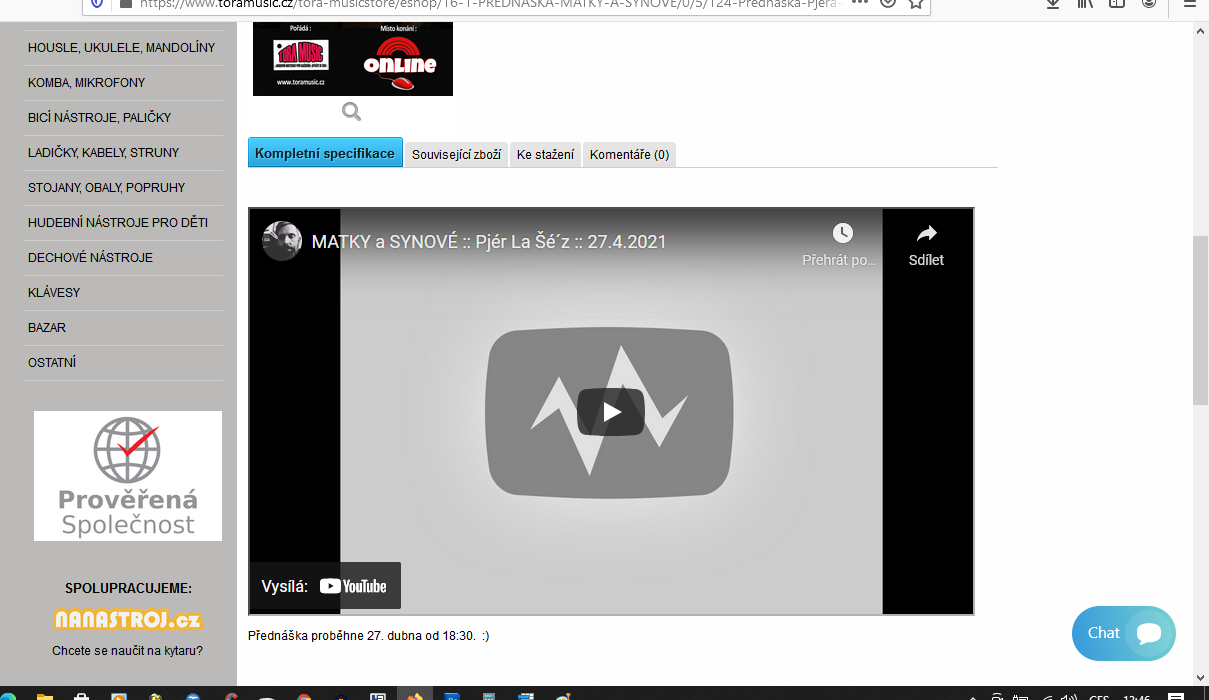The image size is (1209, 700).
Task: Open BICÍ NÁSTROJE, PALIČKY category
Action: [99, 118]
